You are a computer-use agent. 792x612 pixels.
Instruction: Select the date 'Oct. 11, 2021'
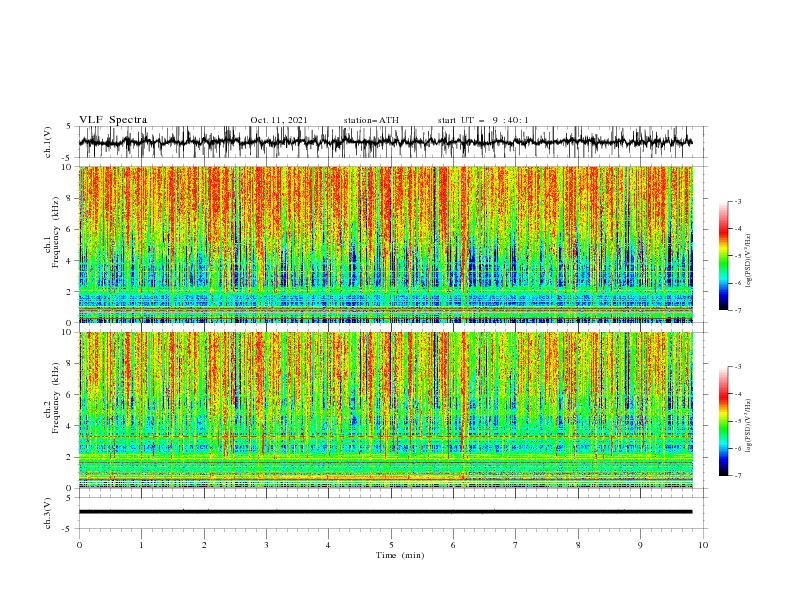point(279,120)
